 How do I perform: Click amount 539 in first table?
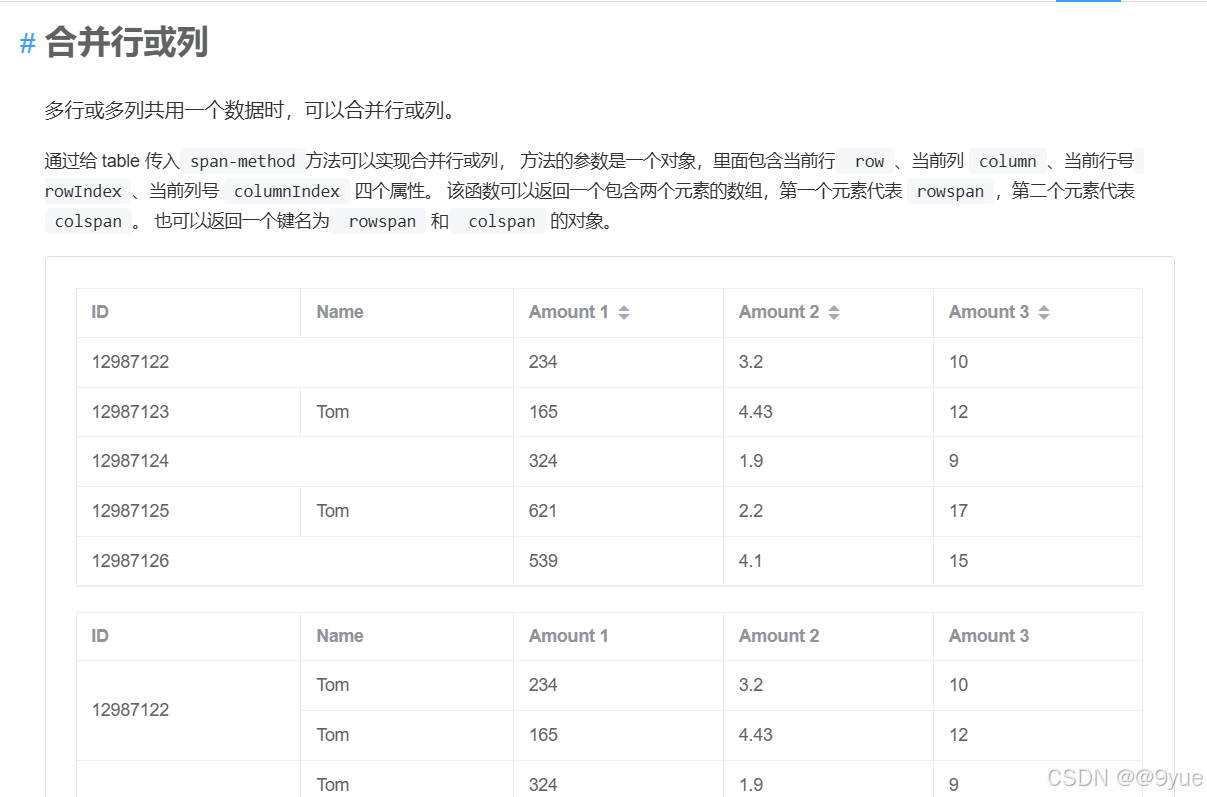pyautogui.click(x=543, y=561)
